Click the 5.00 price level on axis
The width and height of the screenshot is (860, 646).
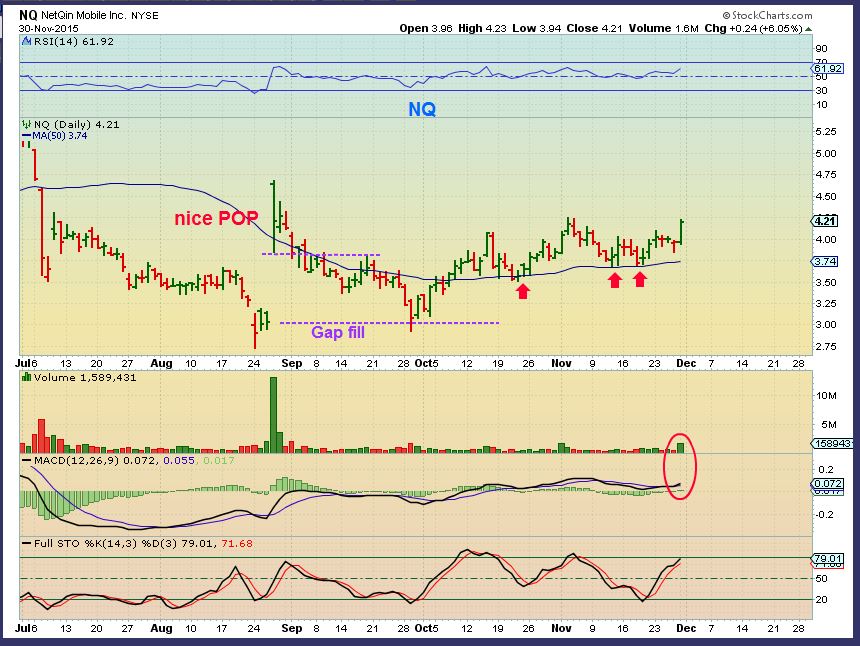click(825, 154)
